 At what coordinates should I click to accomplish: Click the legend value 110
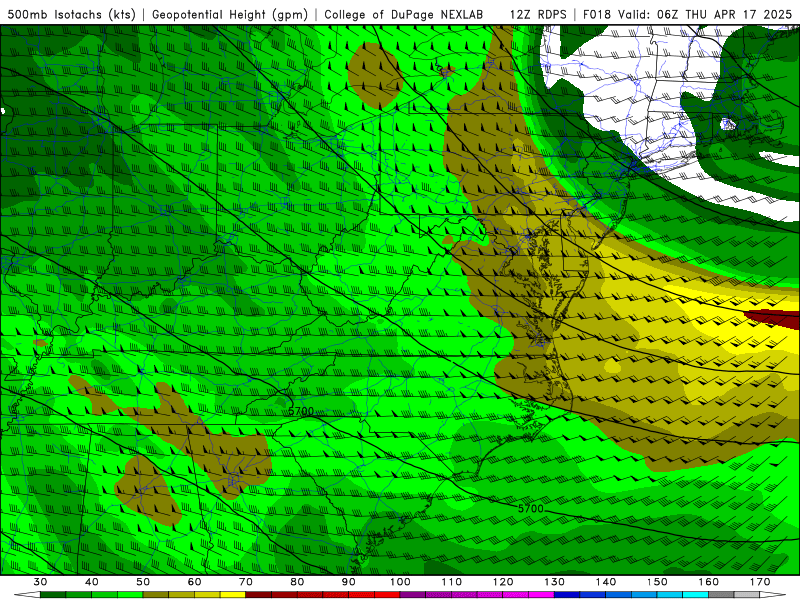tap(452, 582)
